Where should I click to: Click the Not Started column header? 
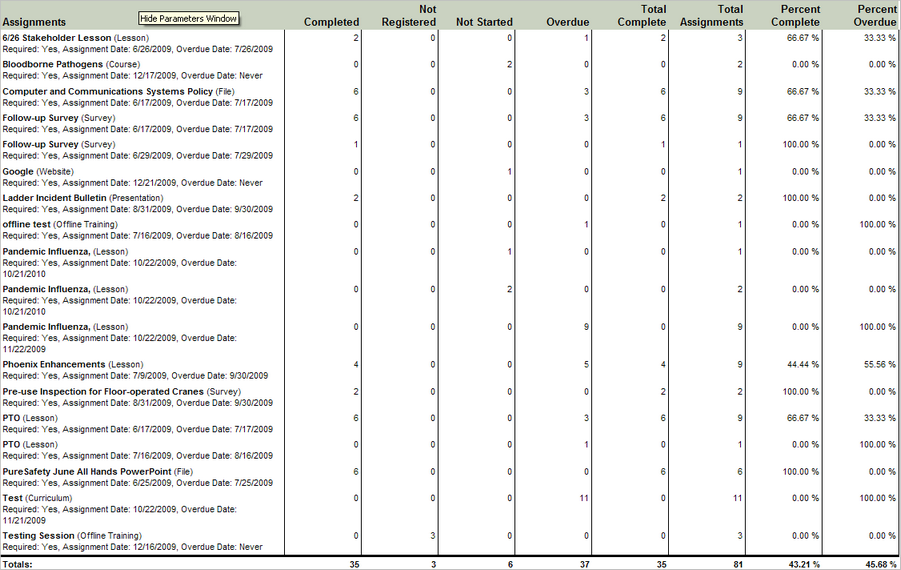484,22
